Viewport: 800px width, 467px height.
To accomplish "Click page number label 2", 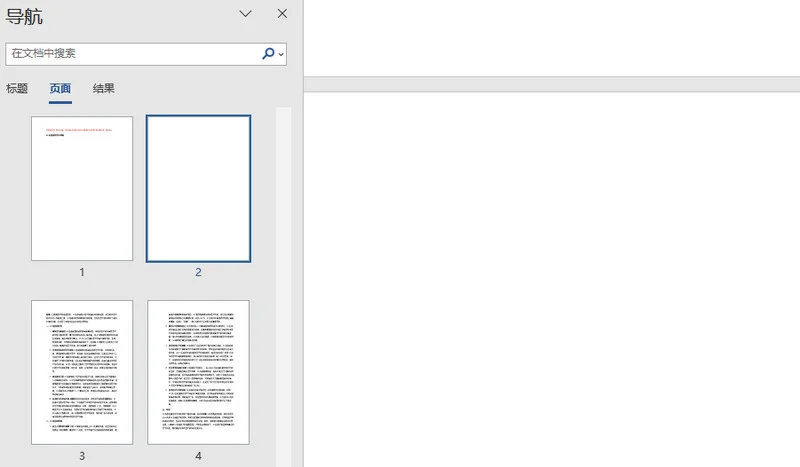I will [x=198, y=273].
